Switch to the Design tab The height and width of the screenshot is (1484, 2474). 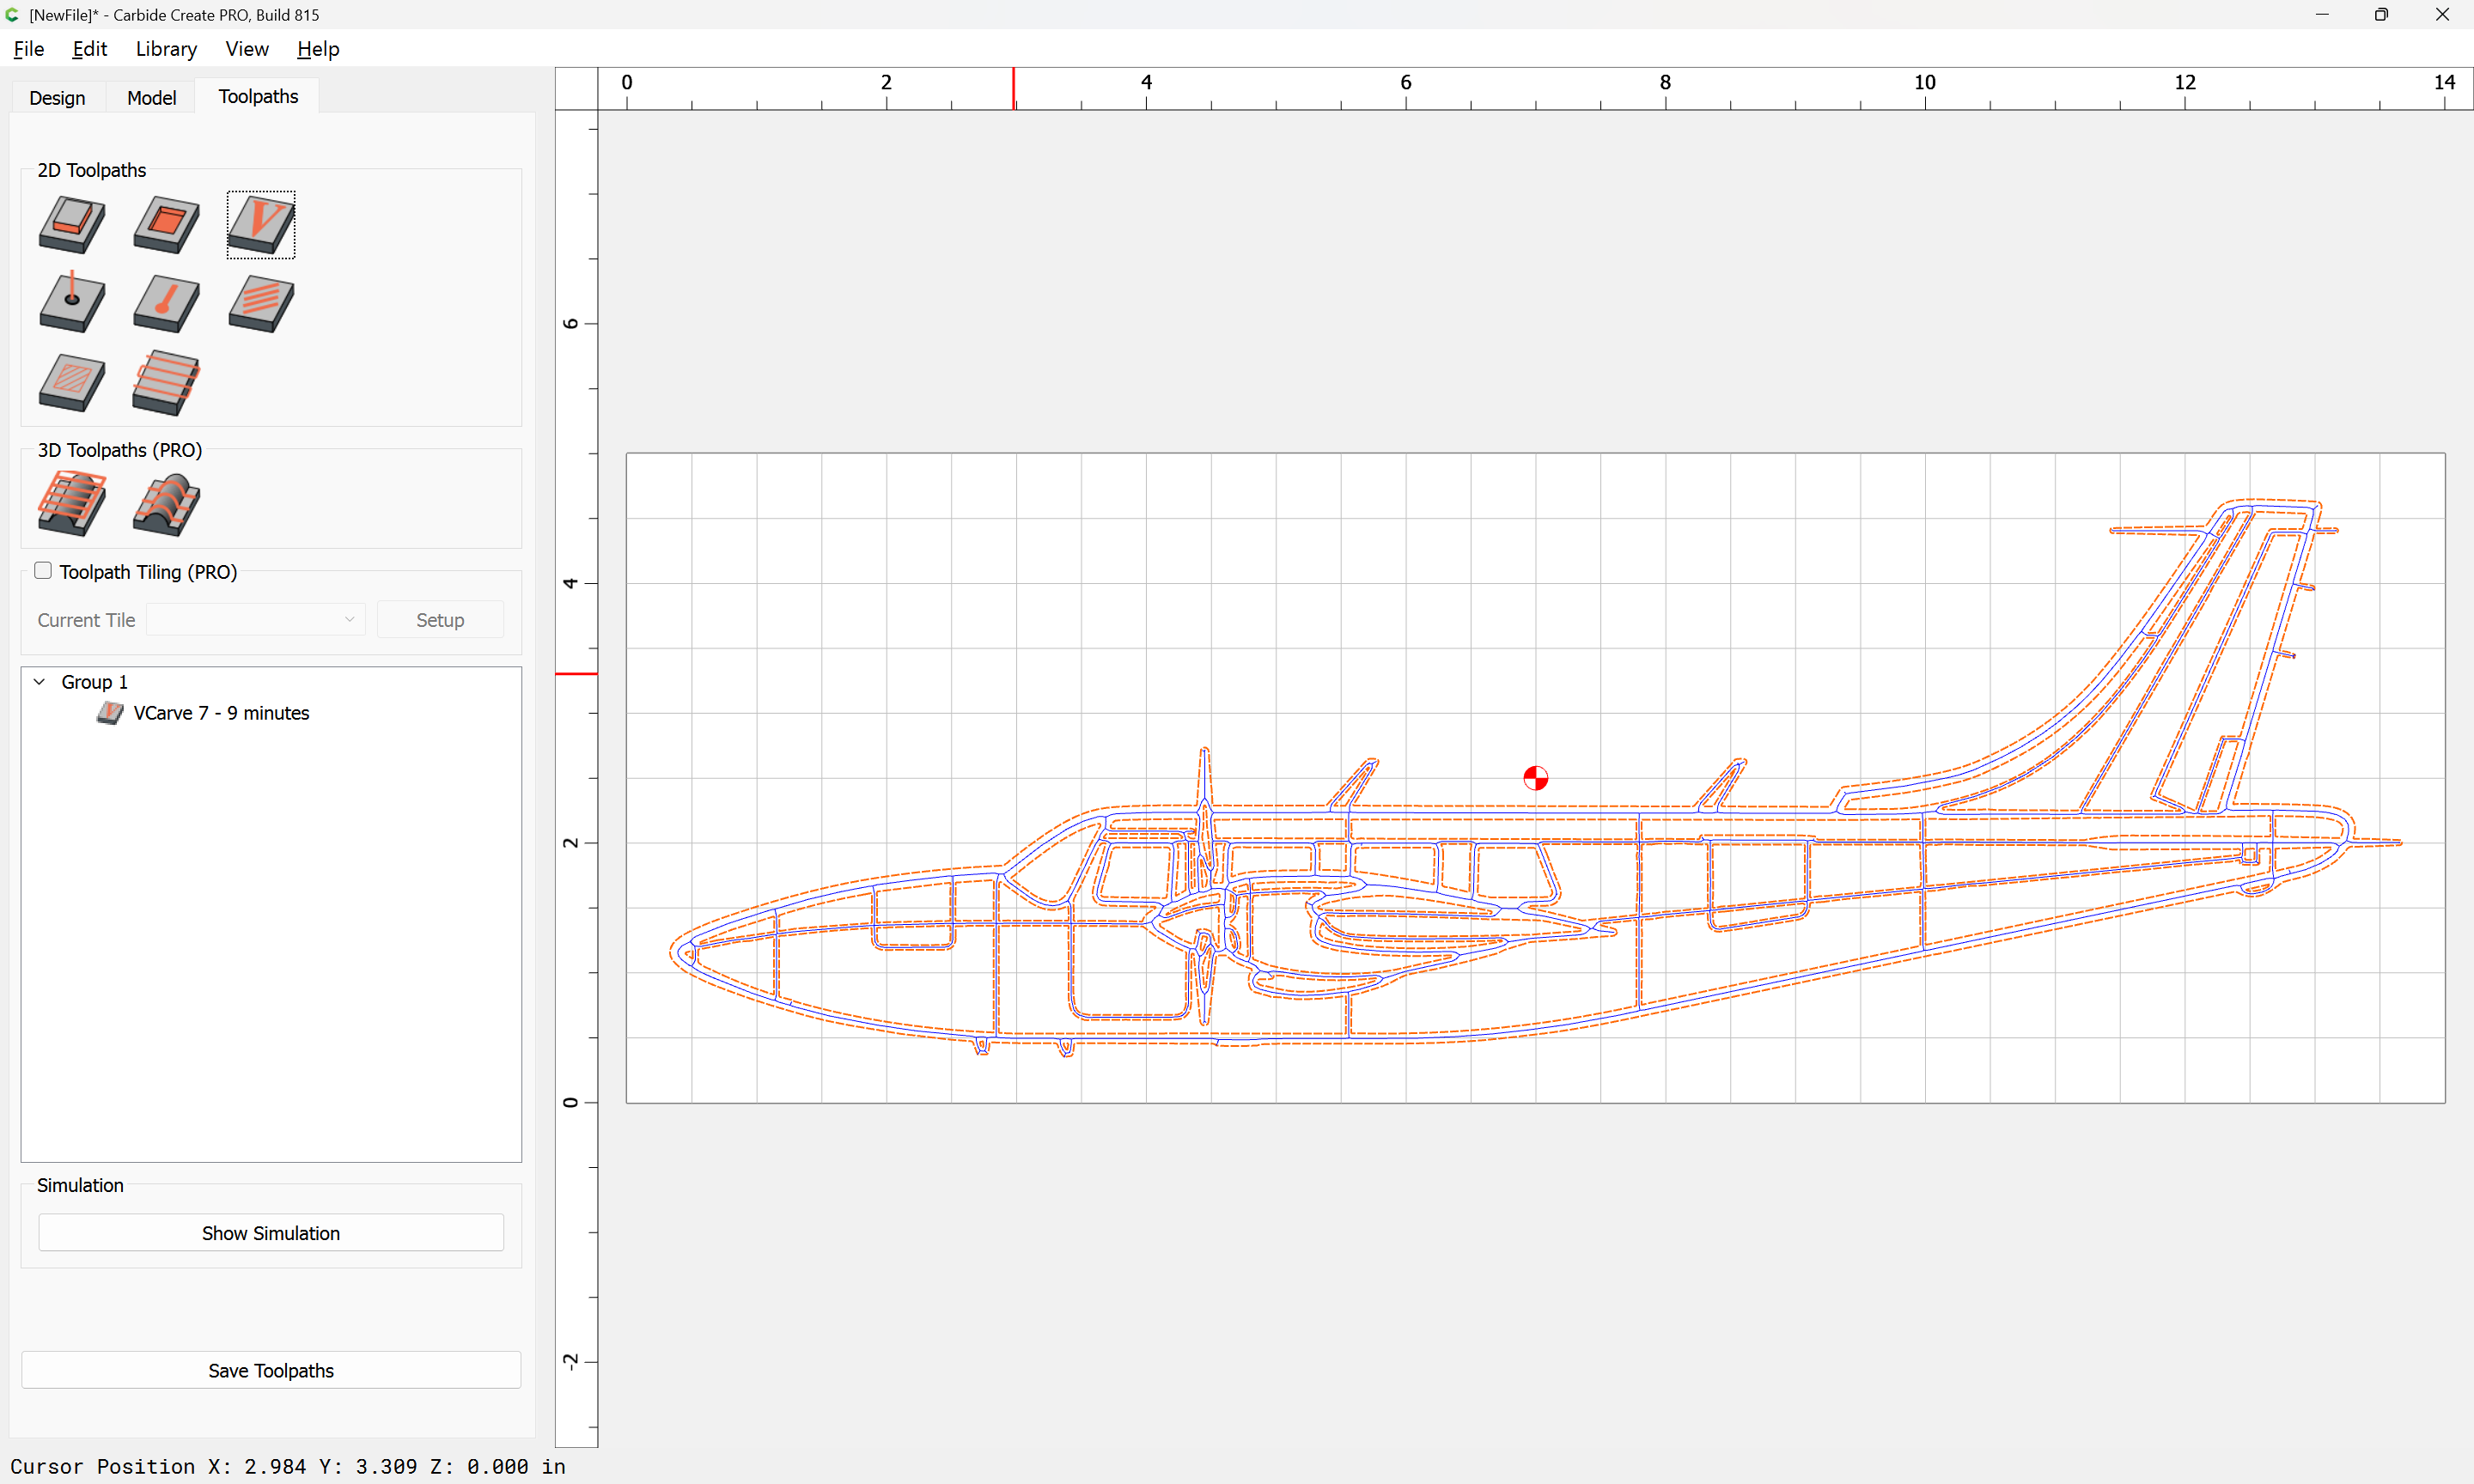[x=57, y=97]
